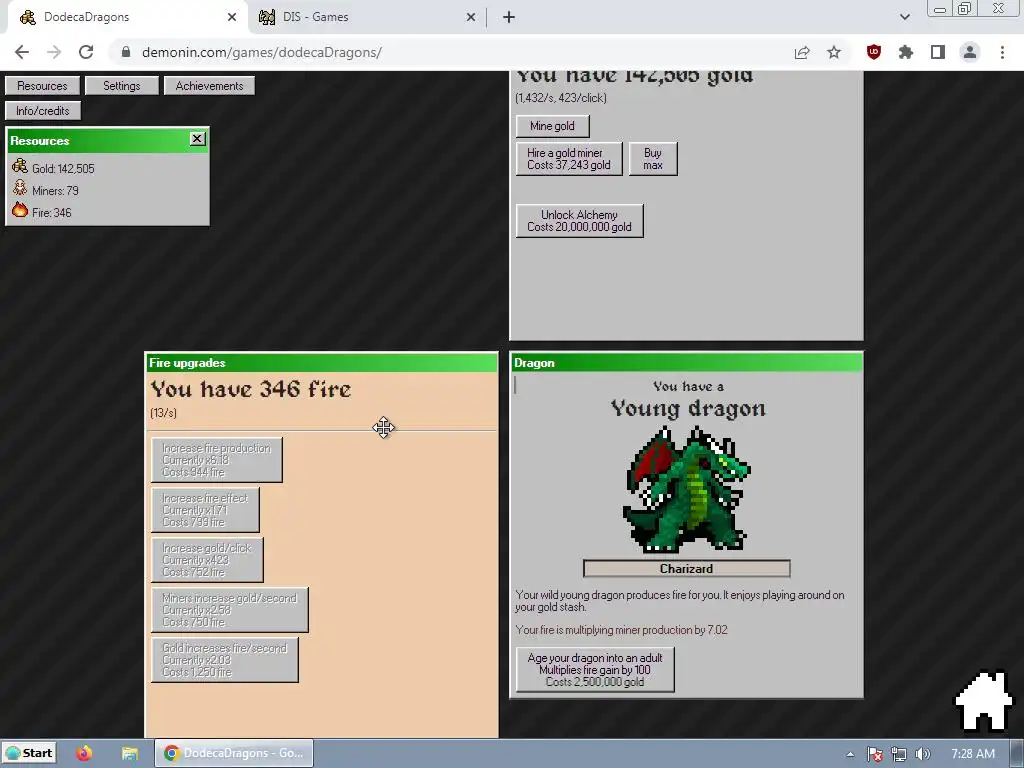Unlock Alchemy for 20,000,000 gold
Screen dimensions: 1024x768
(579, 221)
